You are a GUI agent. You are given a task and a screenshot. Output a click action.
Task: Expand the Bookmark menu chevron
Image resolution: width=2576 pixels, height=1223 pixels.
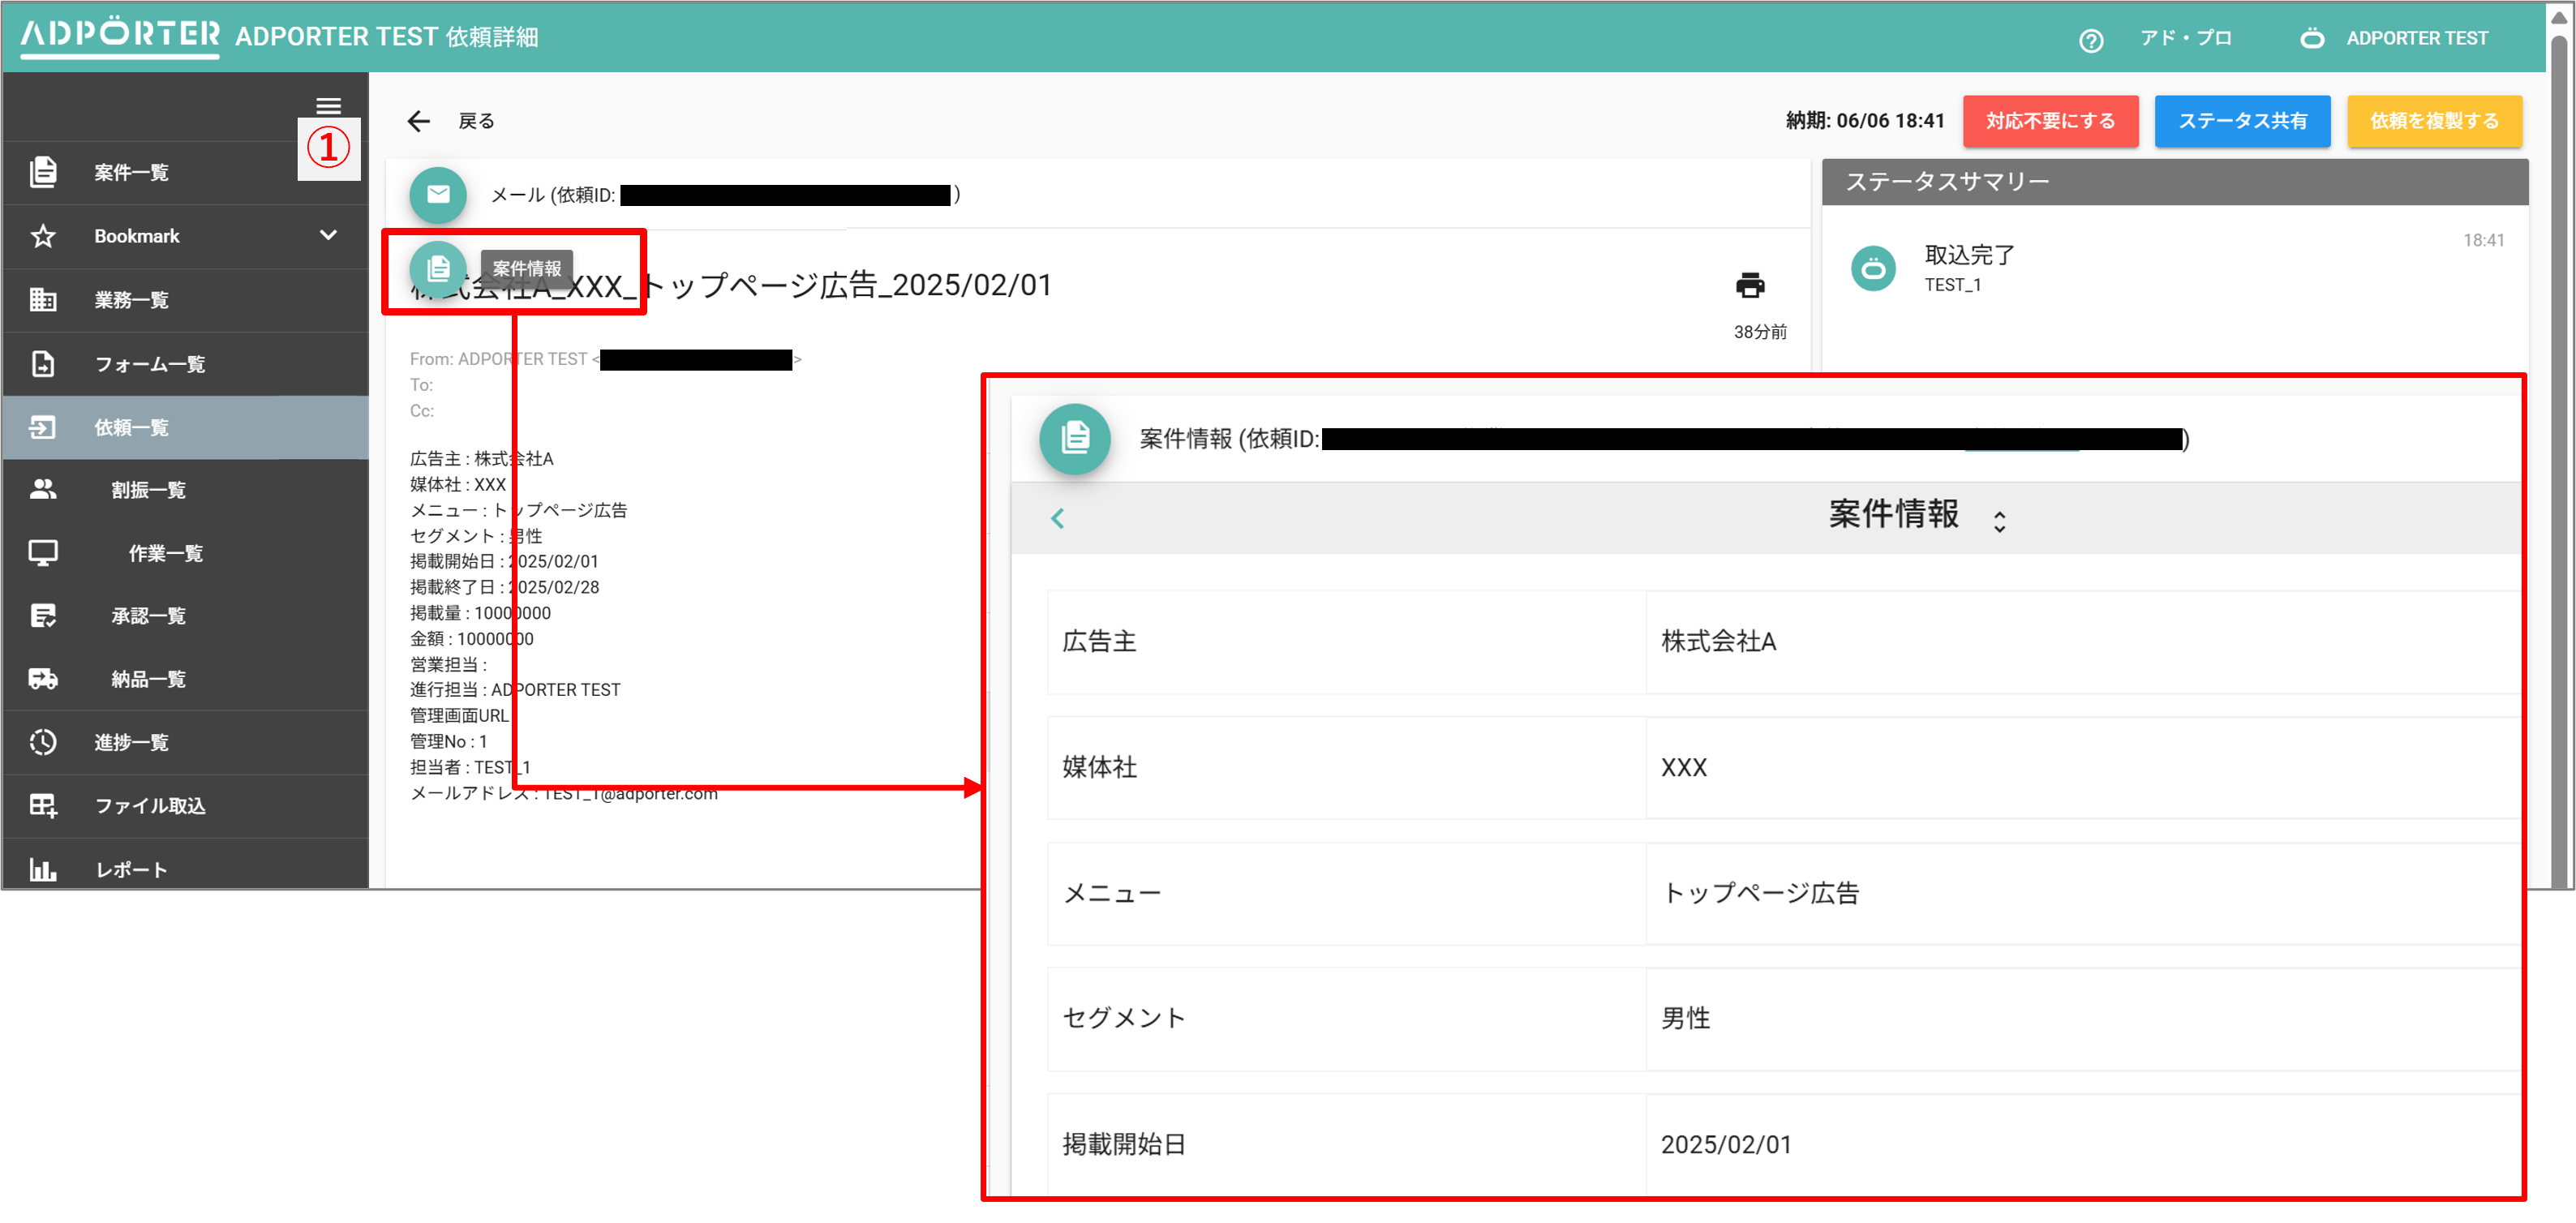point(328,235)
